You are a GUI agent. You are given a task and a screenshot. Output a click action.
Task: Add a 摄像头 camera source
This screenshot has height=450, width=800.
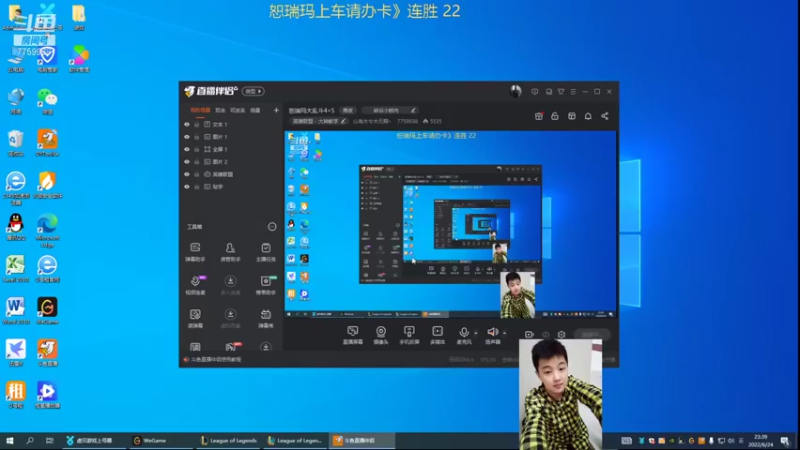click(x=381, y=335)
